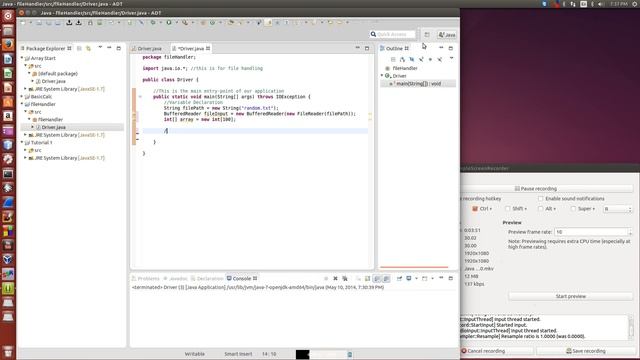Image resolution: width=640 pixels, height=360 pixels.
Task: Click the magnifier icon in Quick Access
Action: click(373, 34)
